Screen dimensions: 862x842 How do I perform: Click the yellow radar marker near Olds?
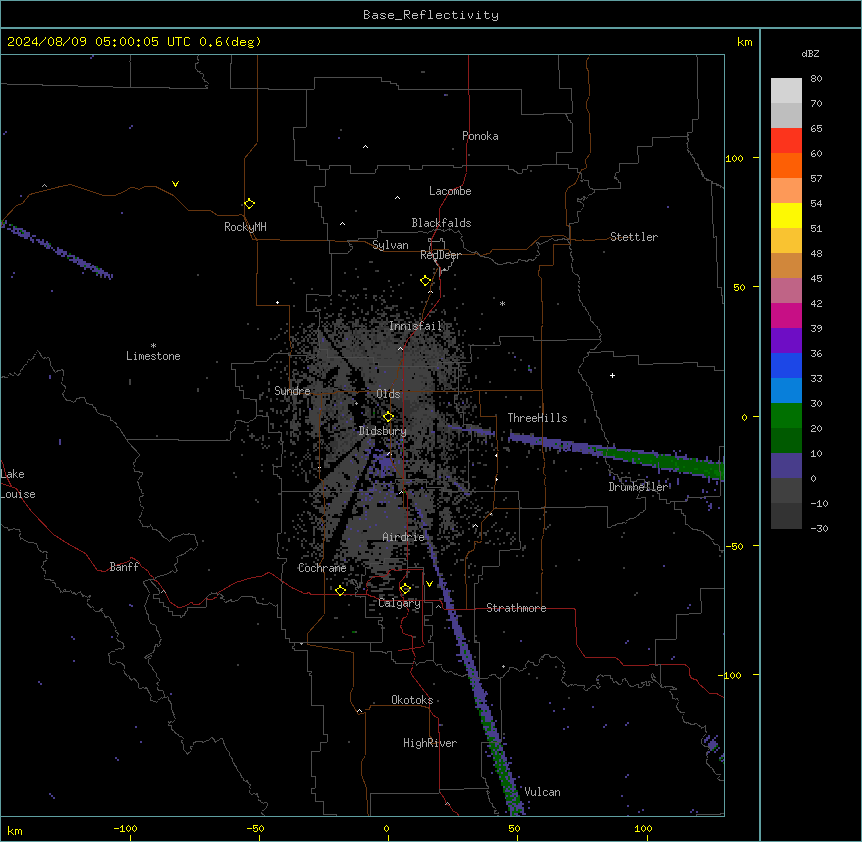[388, 417]
